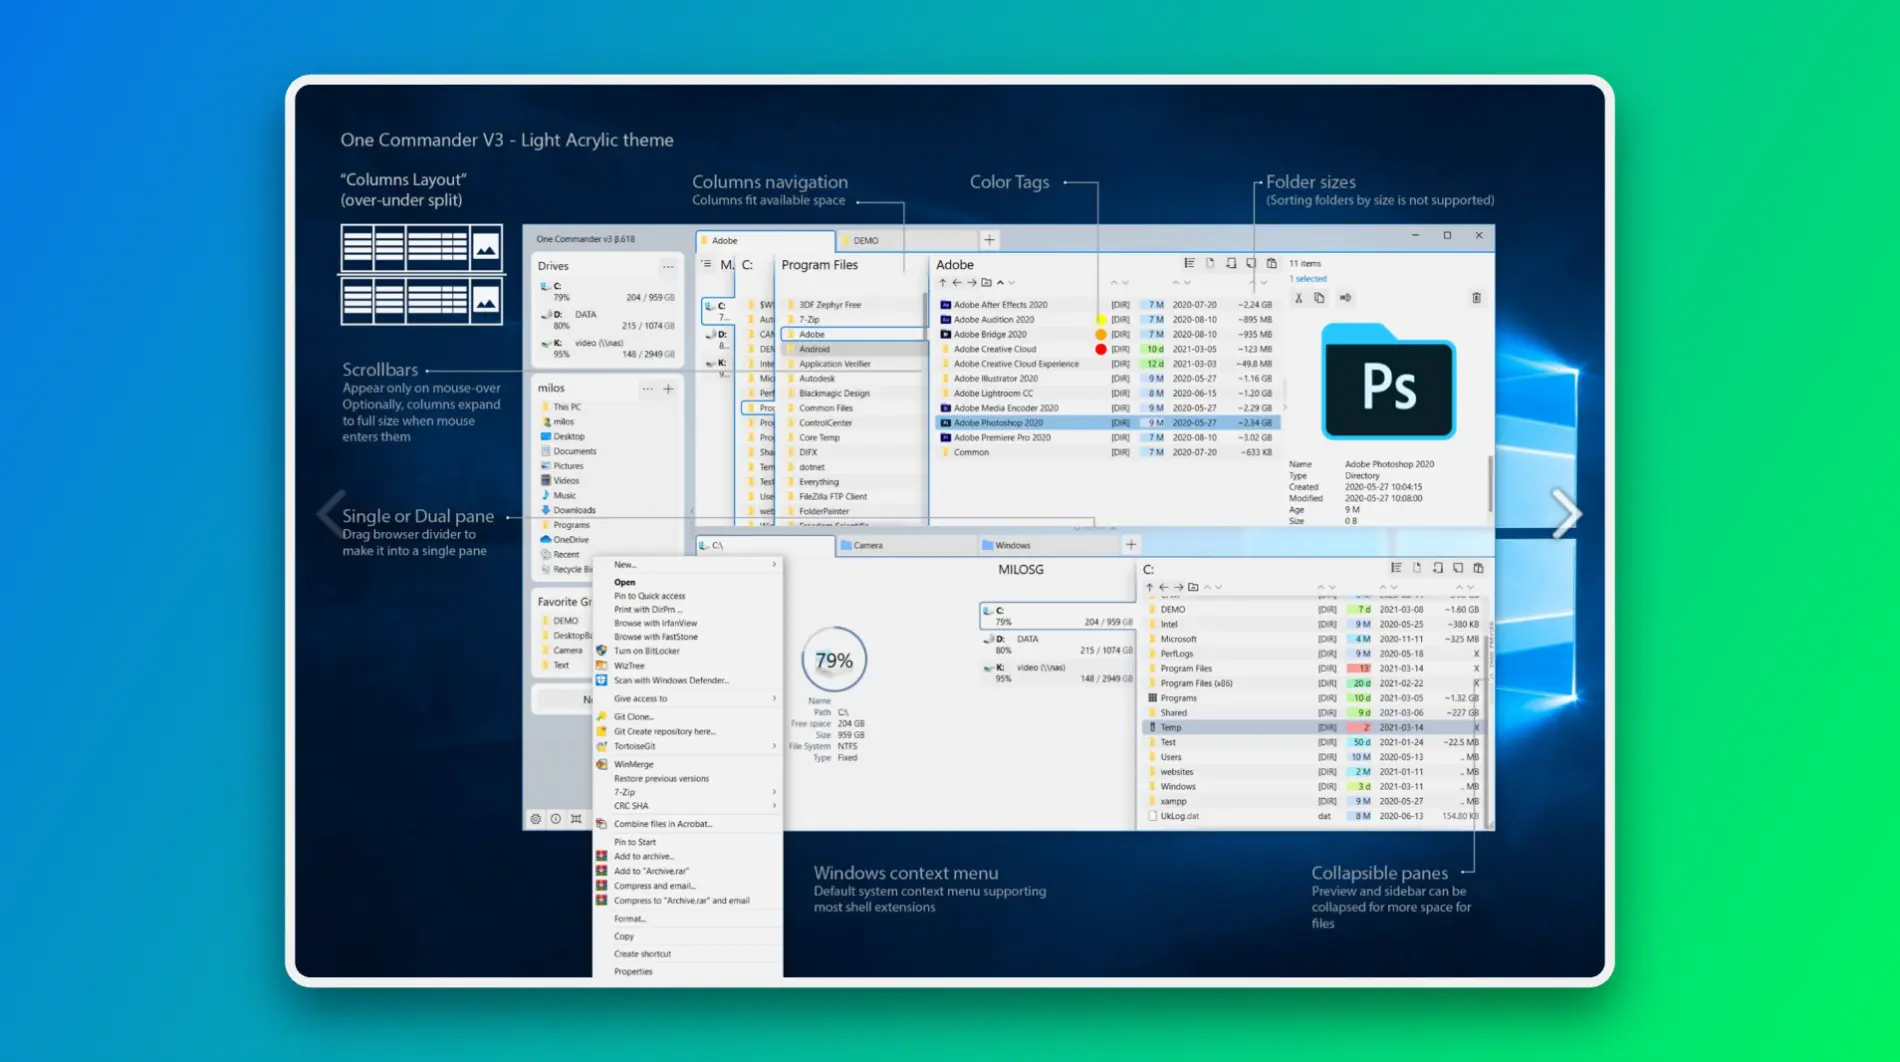Click the trash delete icon in the preview pane
The image size is (1900, 1062).
pos(1476,298)
